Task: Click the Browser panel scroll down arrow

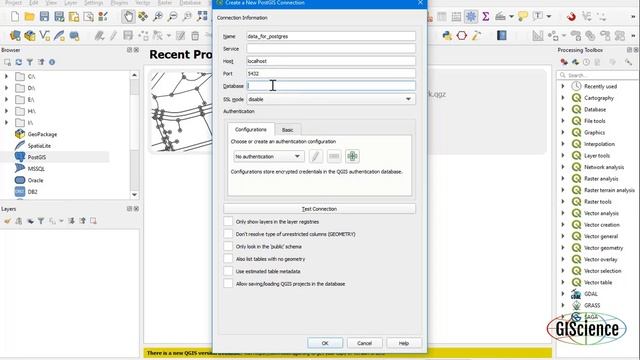Action: [134, 195]
